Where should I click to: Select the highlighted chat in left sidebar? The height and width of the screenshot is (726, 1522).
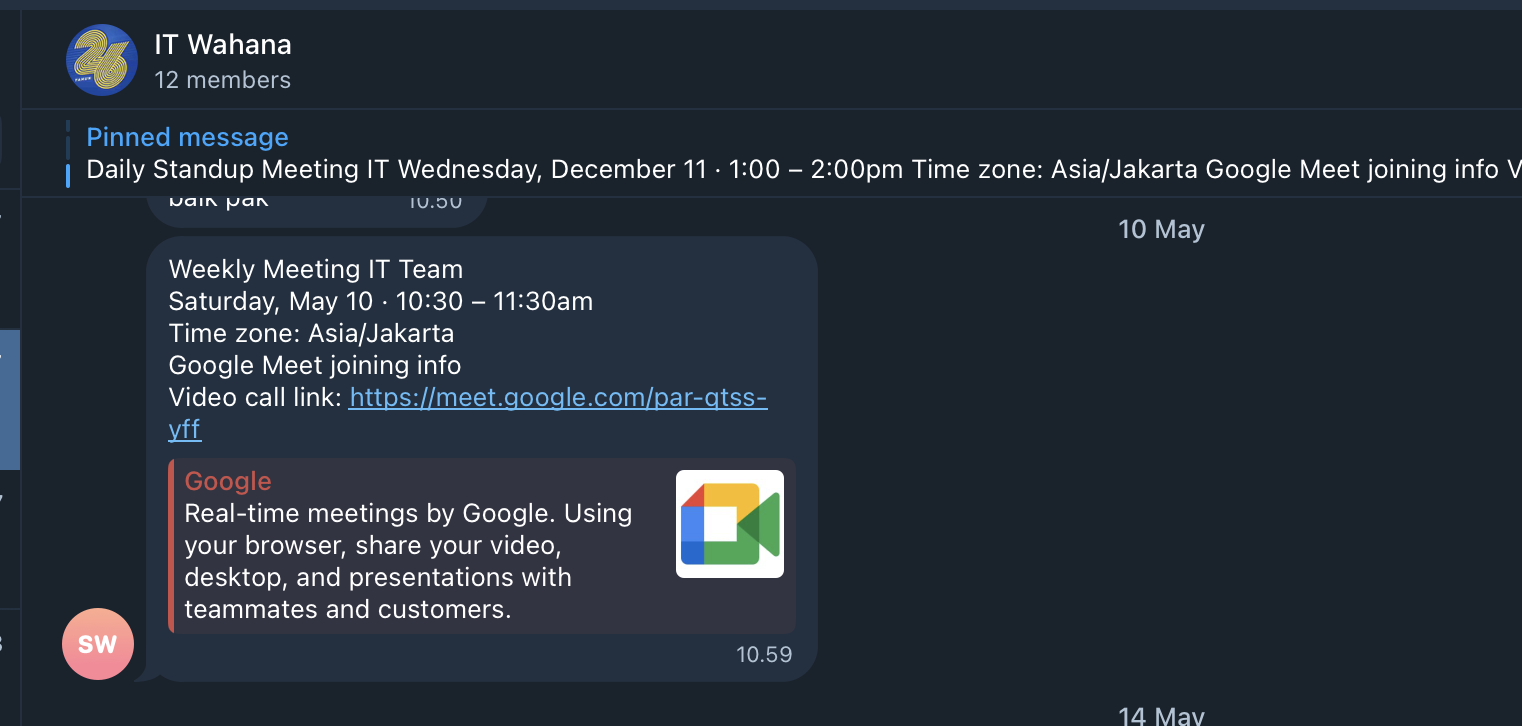coord(10,400)
